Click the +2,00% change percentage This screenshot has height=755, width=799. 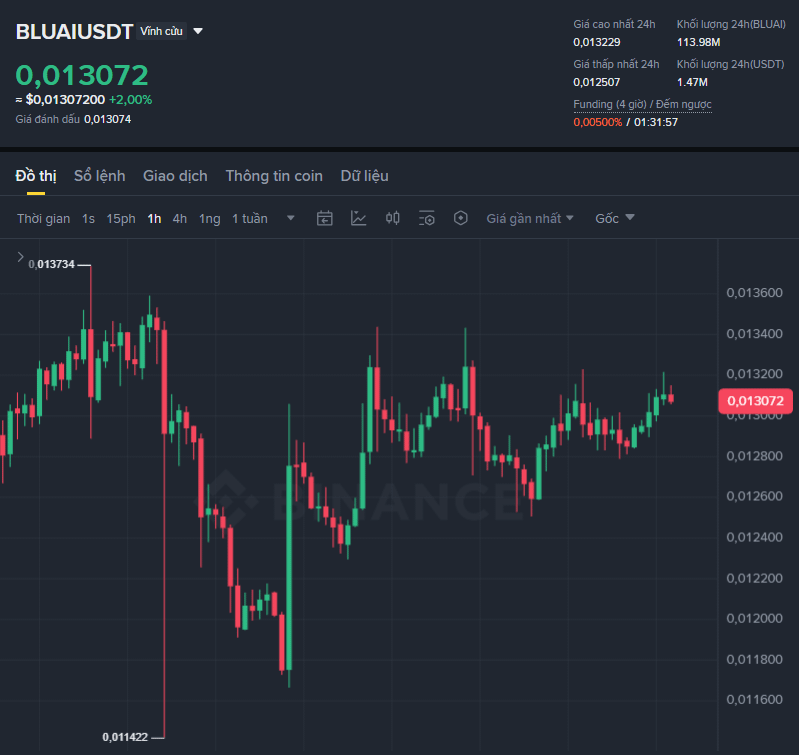(130, 100)
